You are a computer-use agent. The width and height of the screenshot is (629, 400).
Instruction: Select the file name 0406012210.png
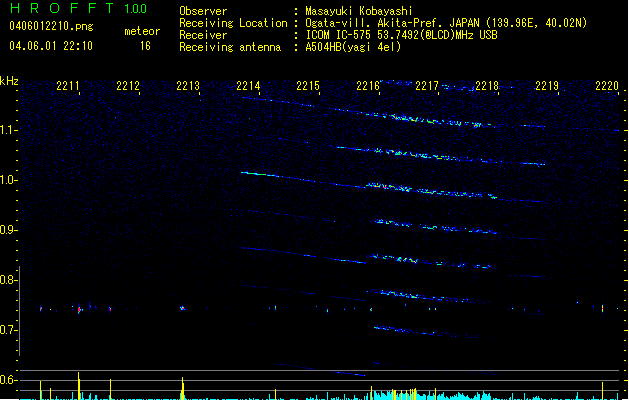(51, 26)
